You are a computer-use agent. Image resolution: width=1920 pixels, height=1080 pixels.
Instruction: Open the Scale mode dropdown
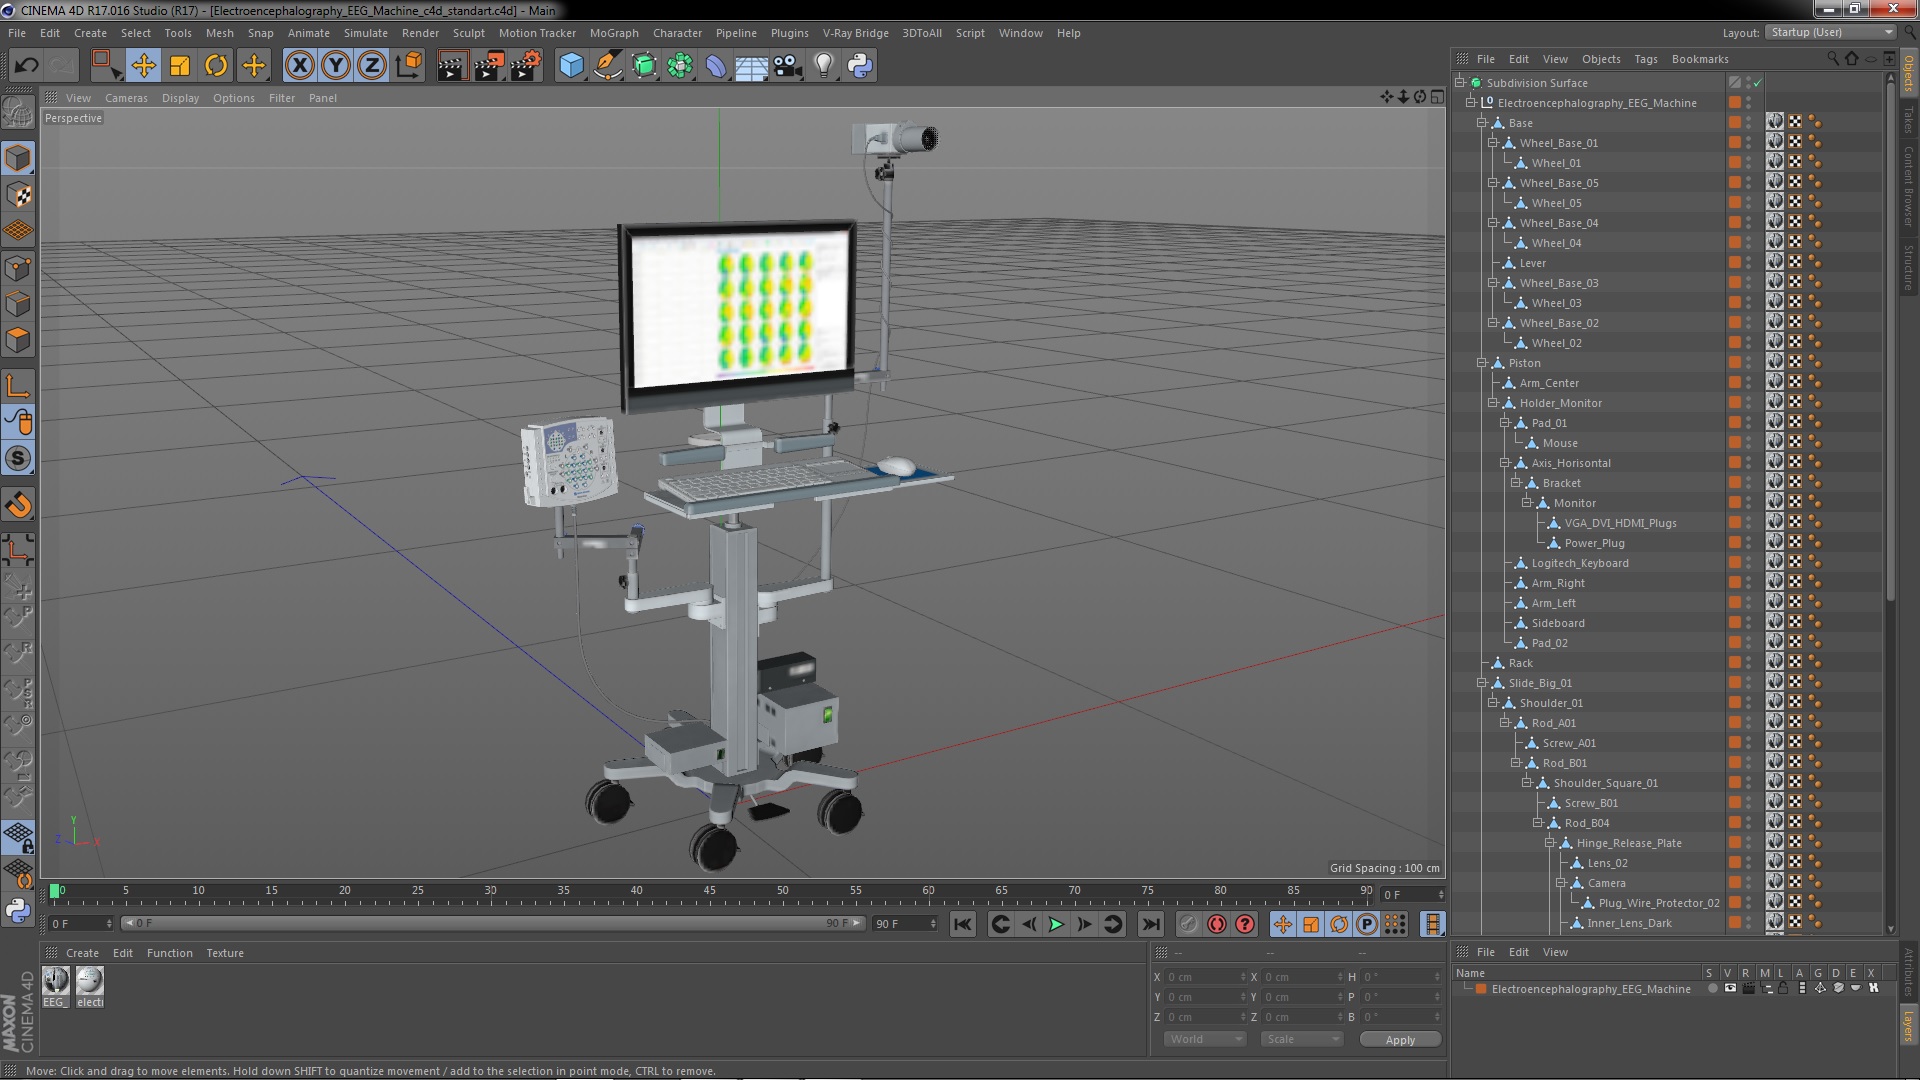(x=1302, y=1040)
